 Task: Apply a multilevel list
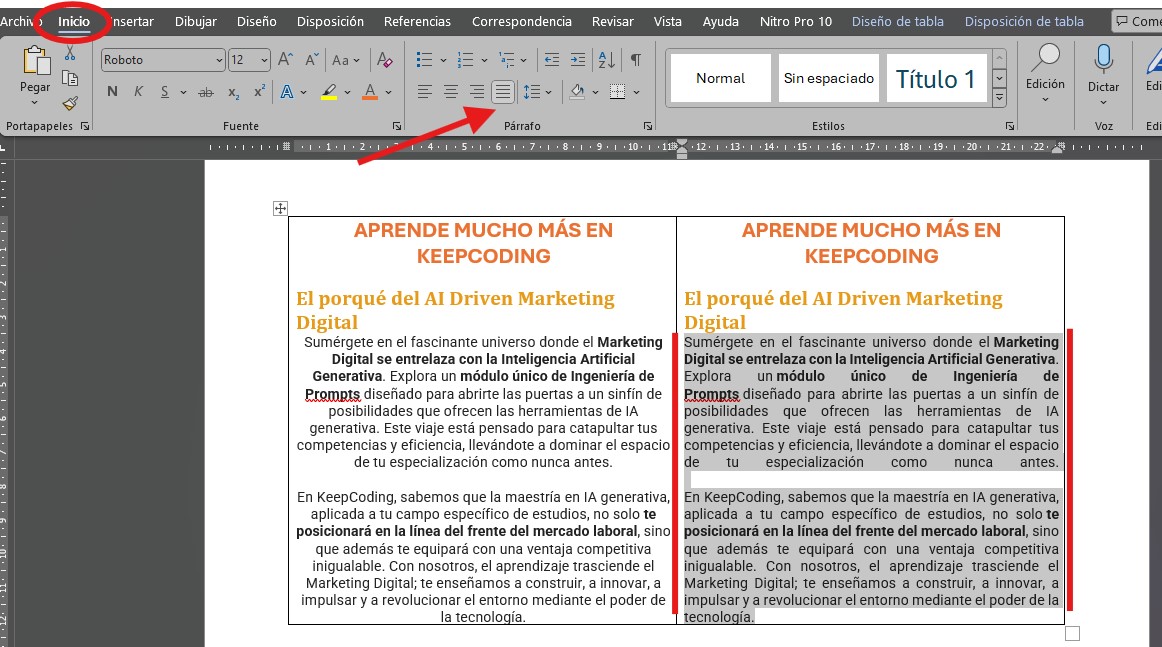pyautogui.click(x=506, y=59)
